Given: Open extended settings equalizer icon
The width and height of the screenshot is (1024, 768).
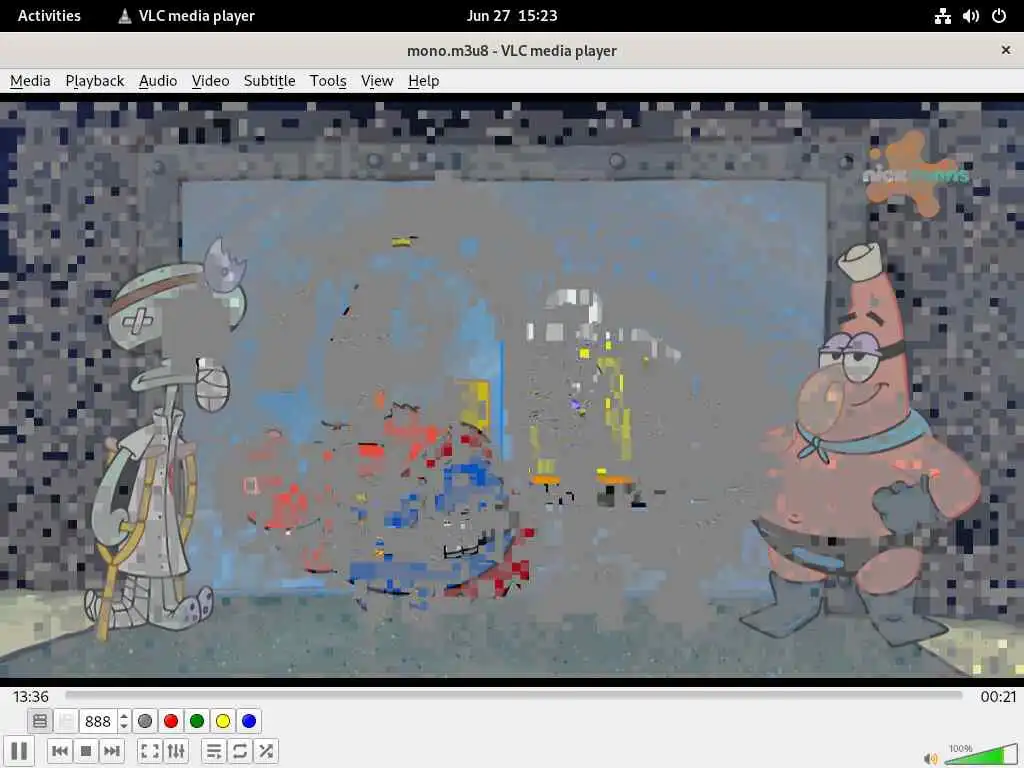Looking at the screenshot, I should (x=176, y=751).
